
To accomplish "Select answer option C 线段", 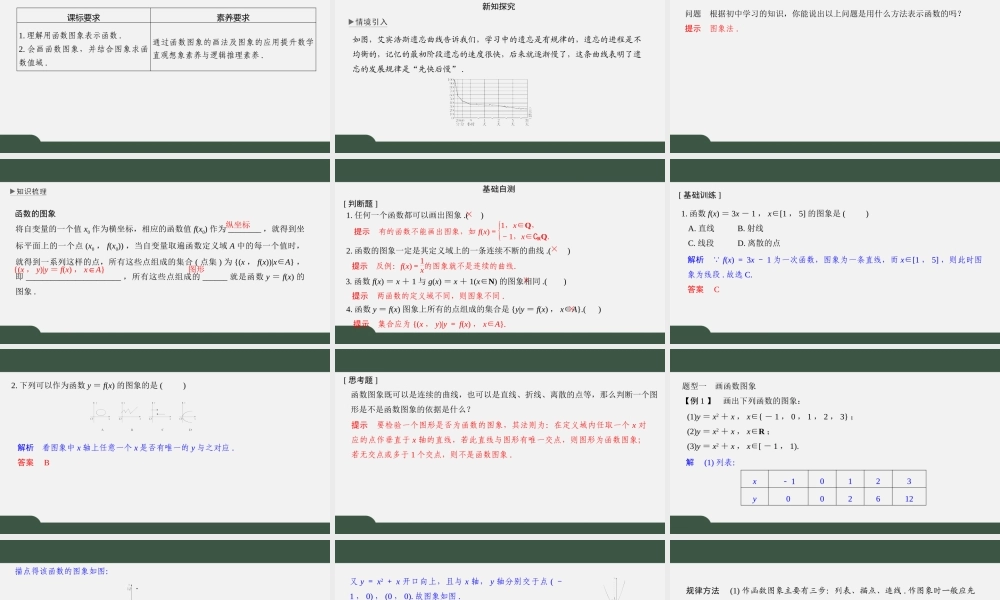I will point(700,241).
